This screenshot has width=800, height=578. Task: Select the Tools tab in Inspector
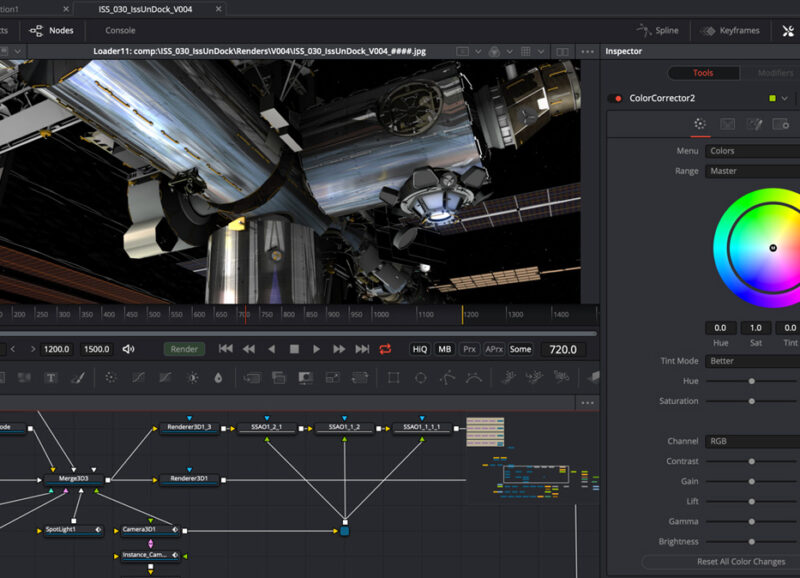[704, 73]
